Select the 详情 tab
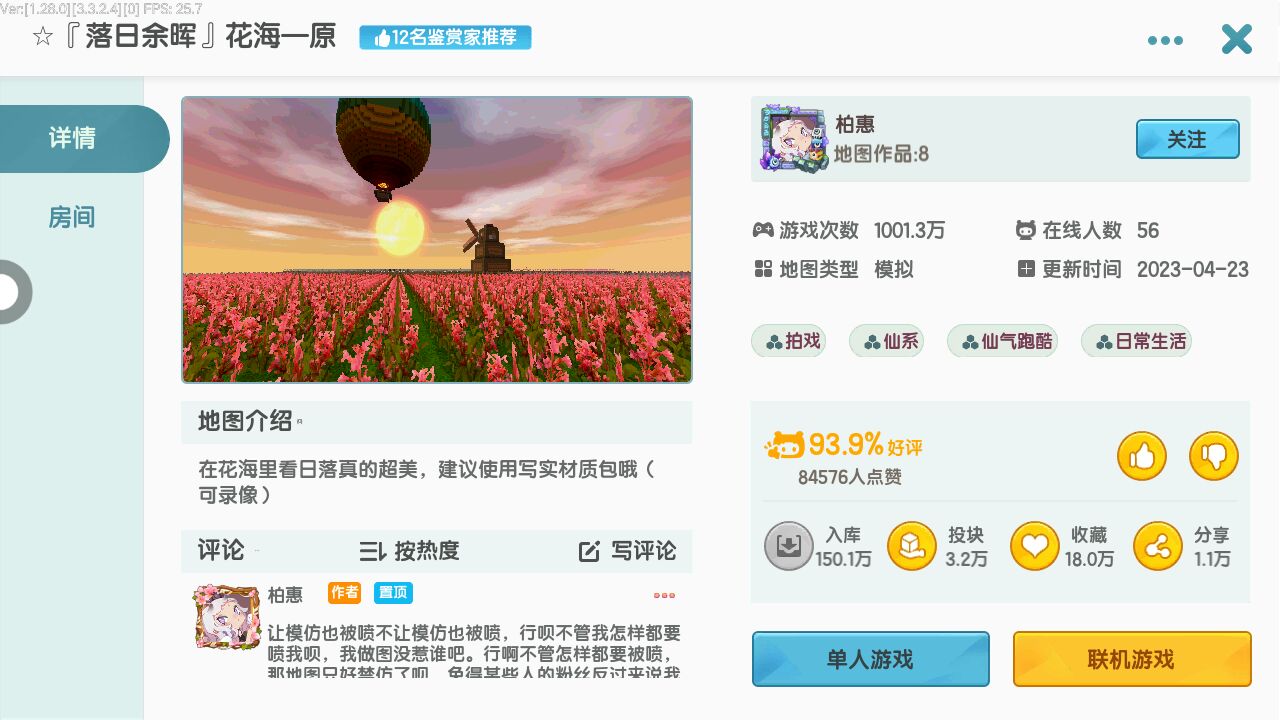 pos(72,138)
